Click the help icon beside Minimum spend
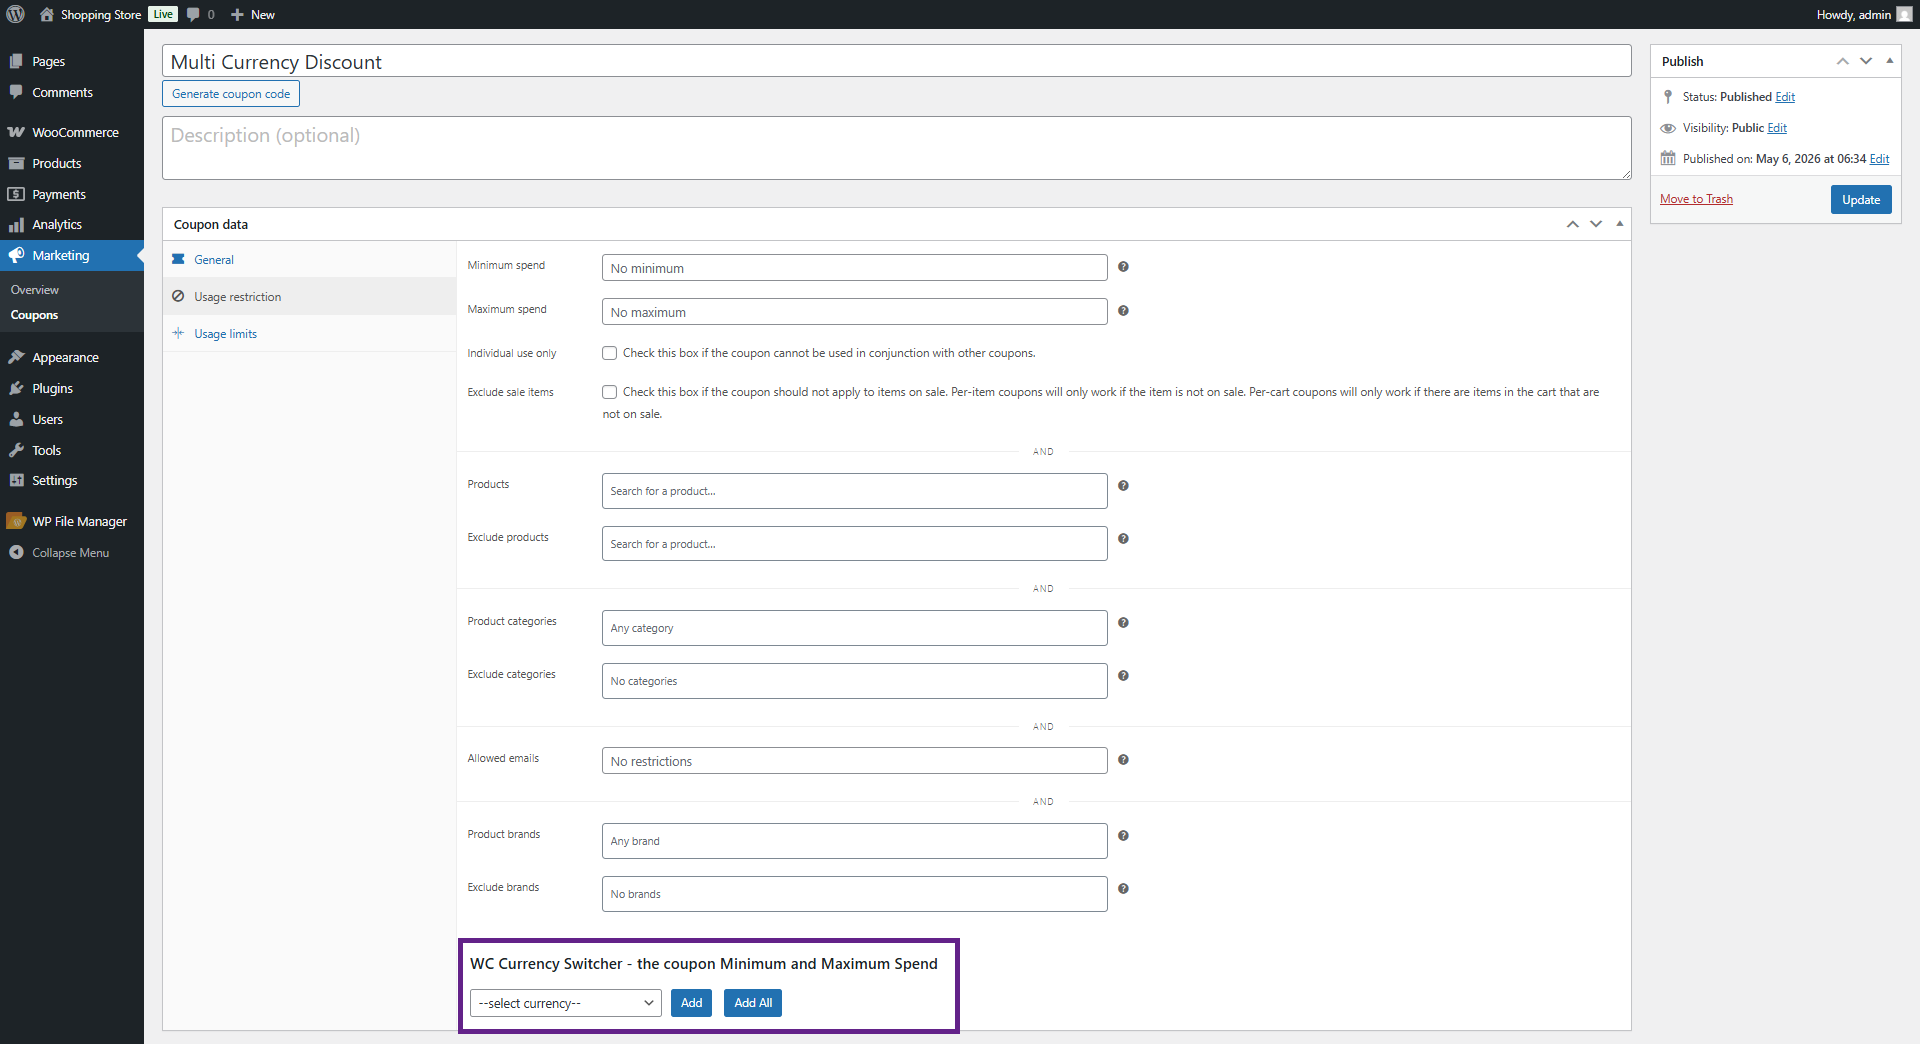This screenshot has height=1044, width=1920. [x=1123, y=267]
